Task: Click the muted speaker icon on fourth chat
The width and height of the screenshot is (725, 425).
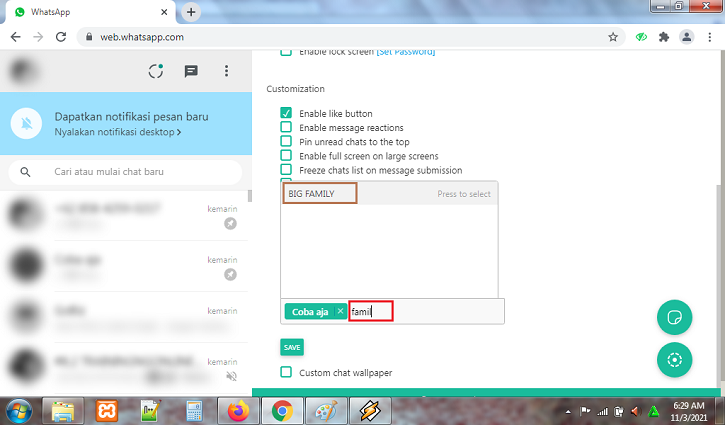Action: point(231,376)
